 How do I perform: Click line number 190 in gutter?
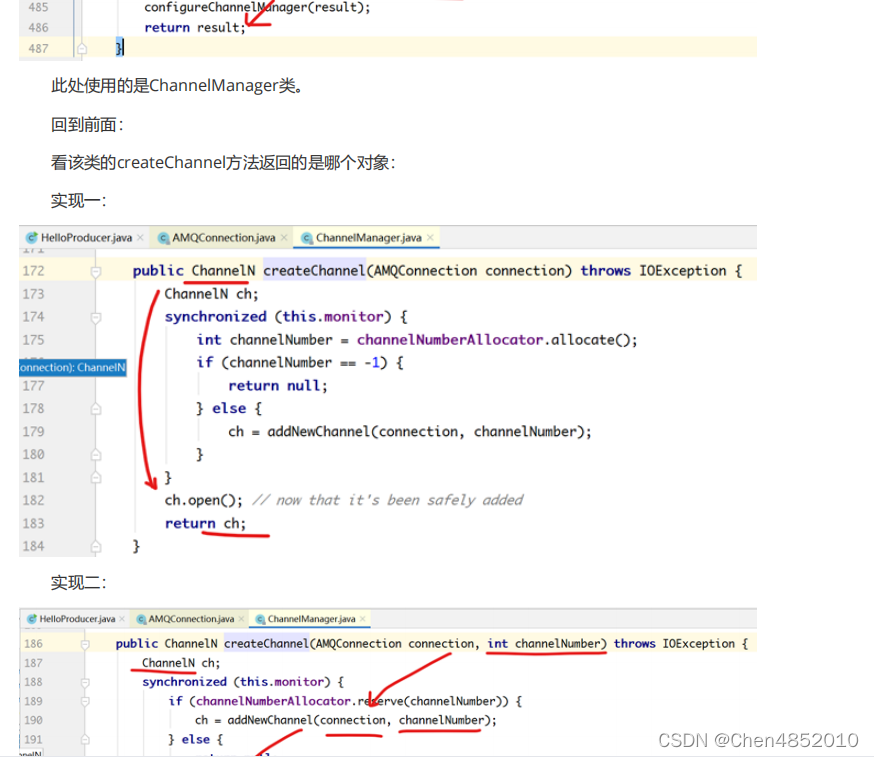pos(33,720)
